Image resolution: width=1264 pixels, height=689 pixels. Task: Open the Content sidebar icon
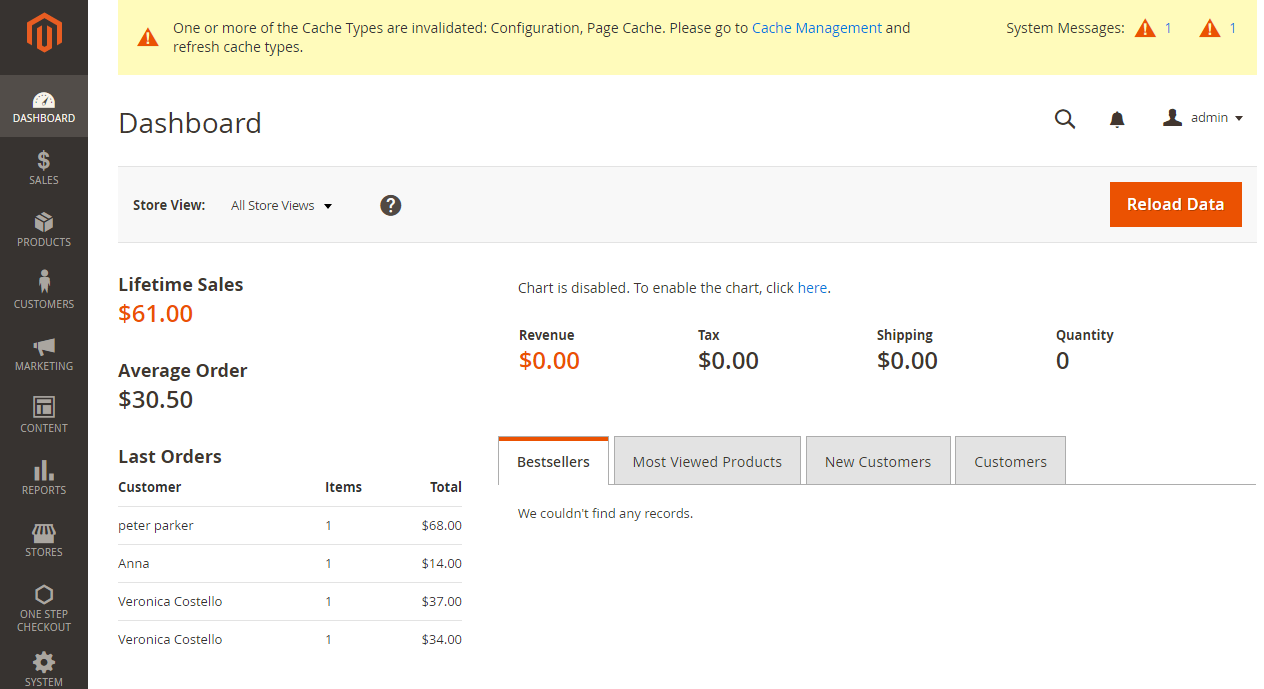44,407
